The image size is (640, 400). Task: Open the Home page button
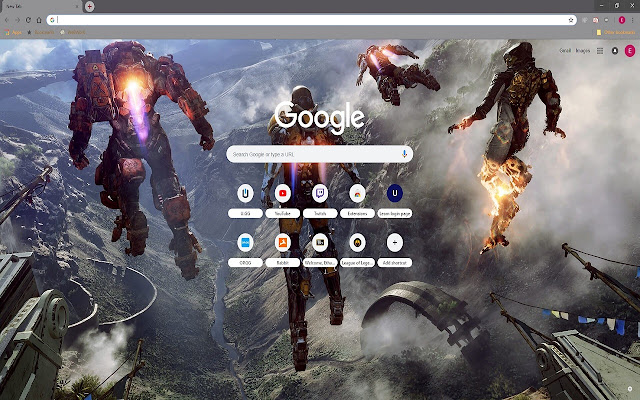point(39,20)
